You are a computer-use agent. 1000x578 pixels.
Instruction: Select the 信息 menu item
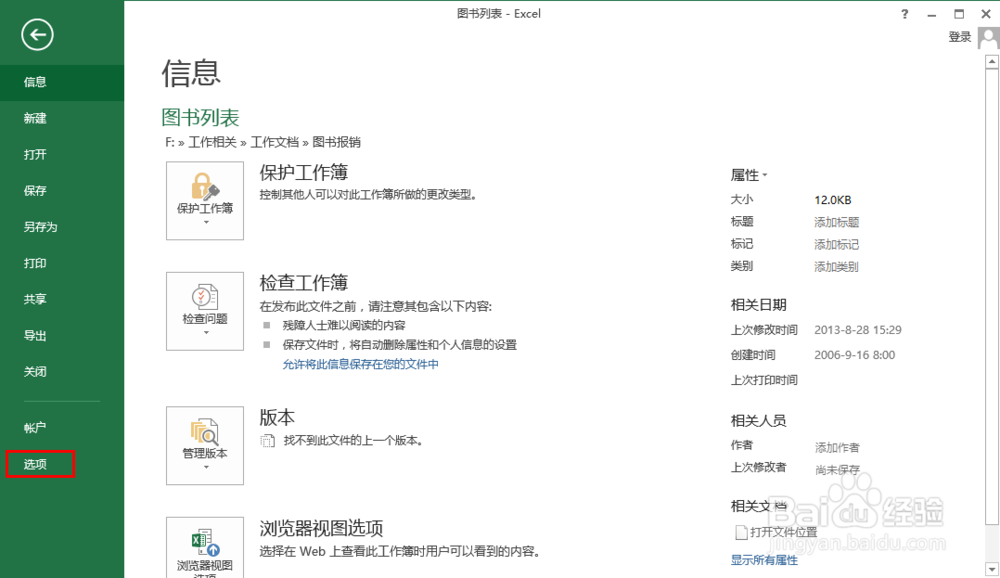(62, 82)
